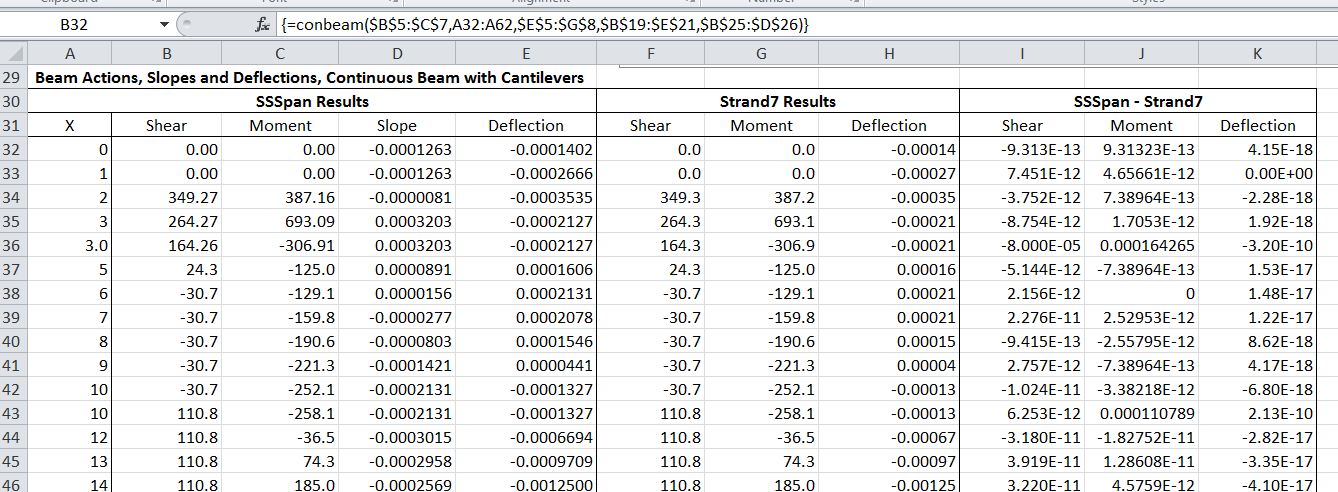Select column F header
Image resolution: width=1338 pixels, height=492 pixels.
coord(651,54)
